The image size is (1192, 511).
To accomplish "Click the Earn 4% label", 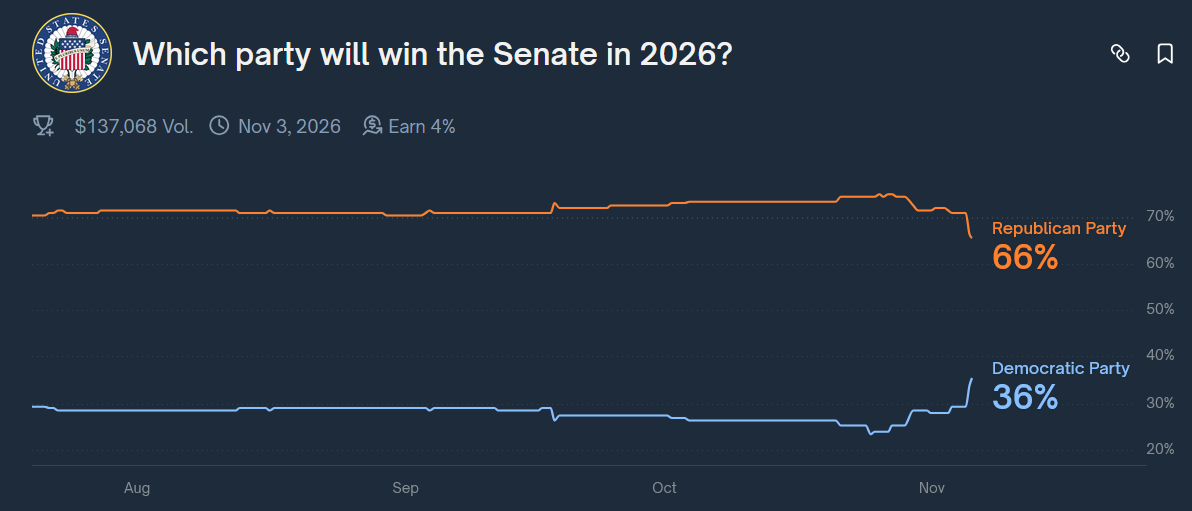I will (x=422, y=126).
